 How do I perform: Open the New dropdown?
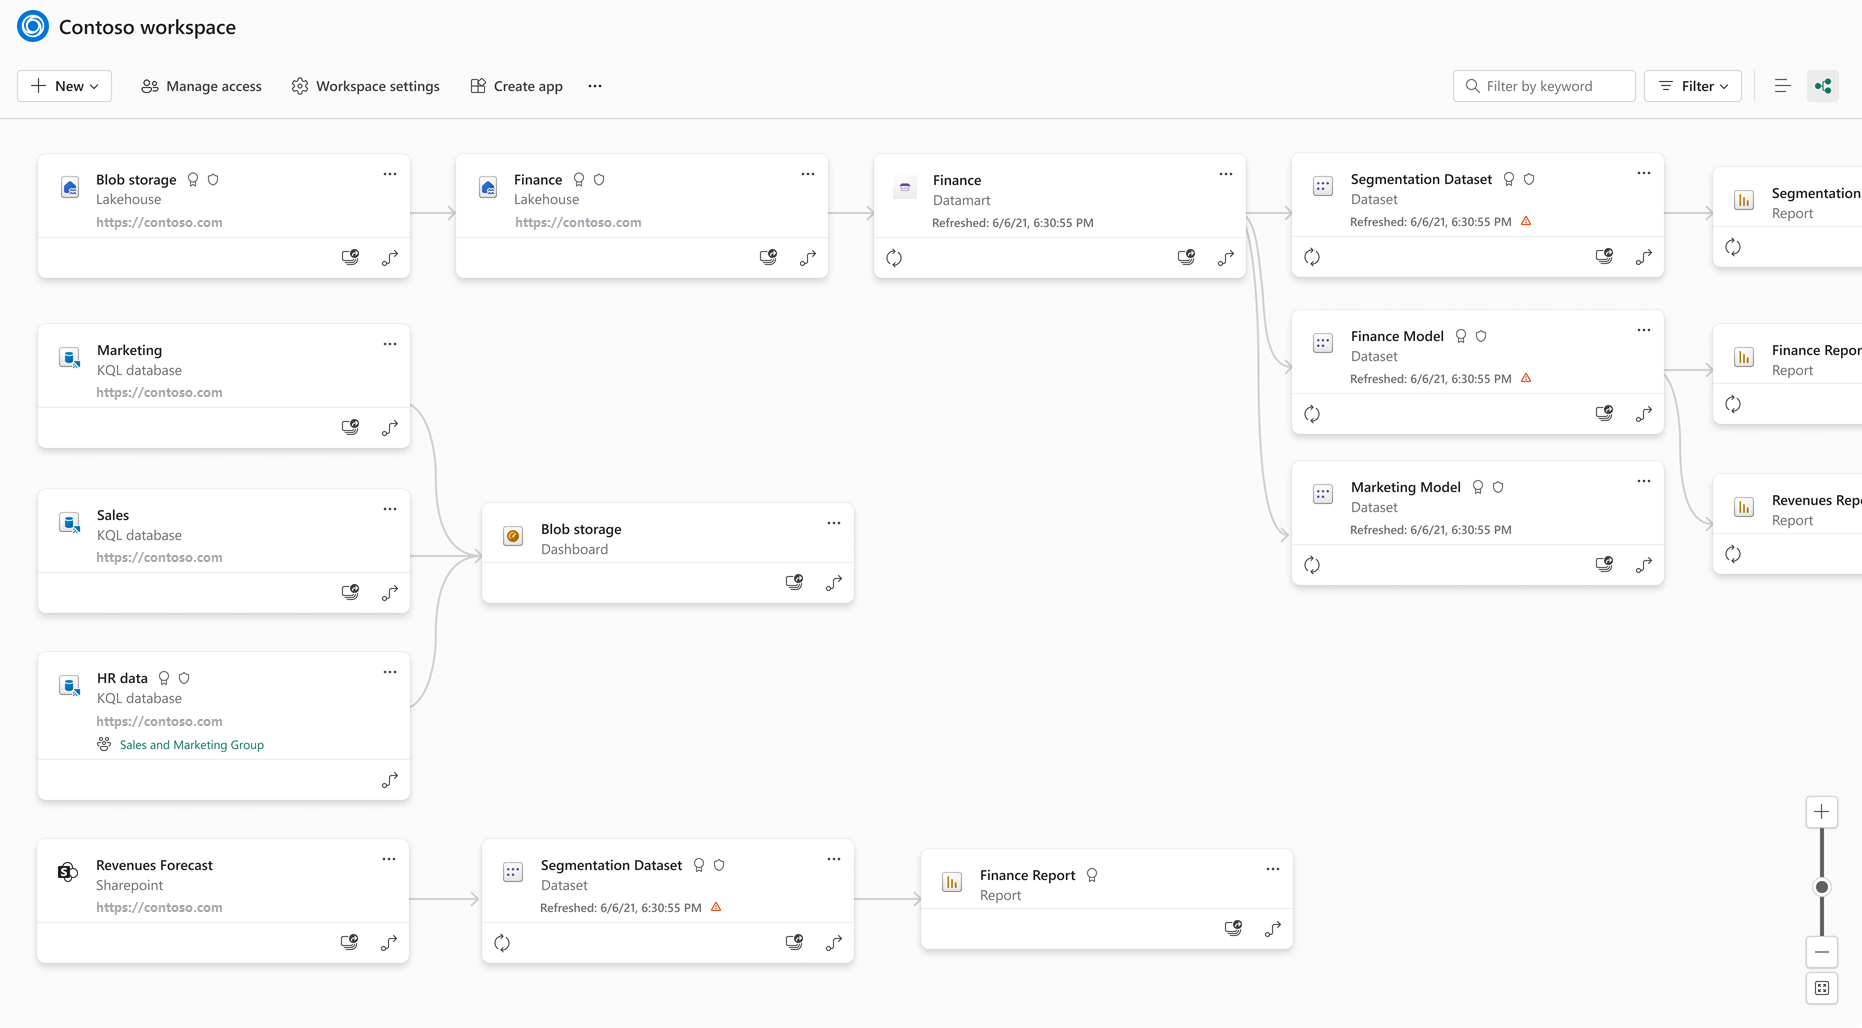click(x=64, y=86)
